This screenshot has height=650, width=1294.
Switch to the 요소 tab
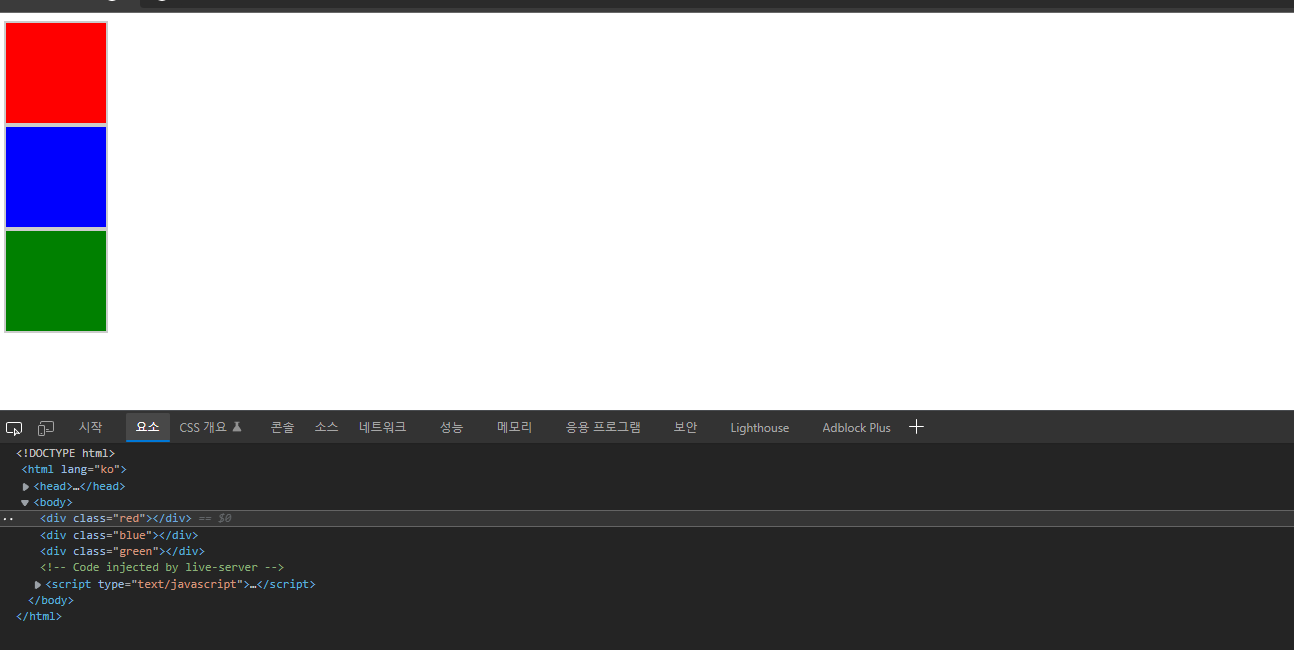pyautogui.click(x=148, y=427)
